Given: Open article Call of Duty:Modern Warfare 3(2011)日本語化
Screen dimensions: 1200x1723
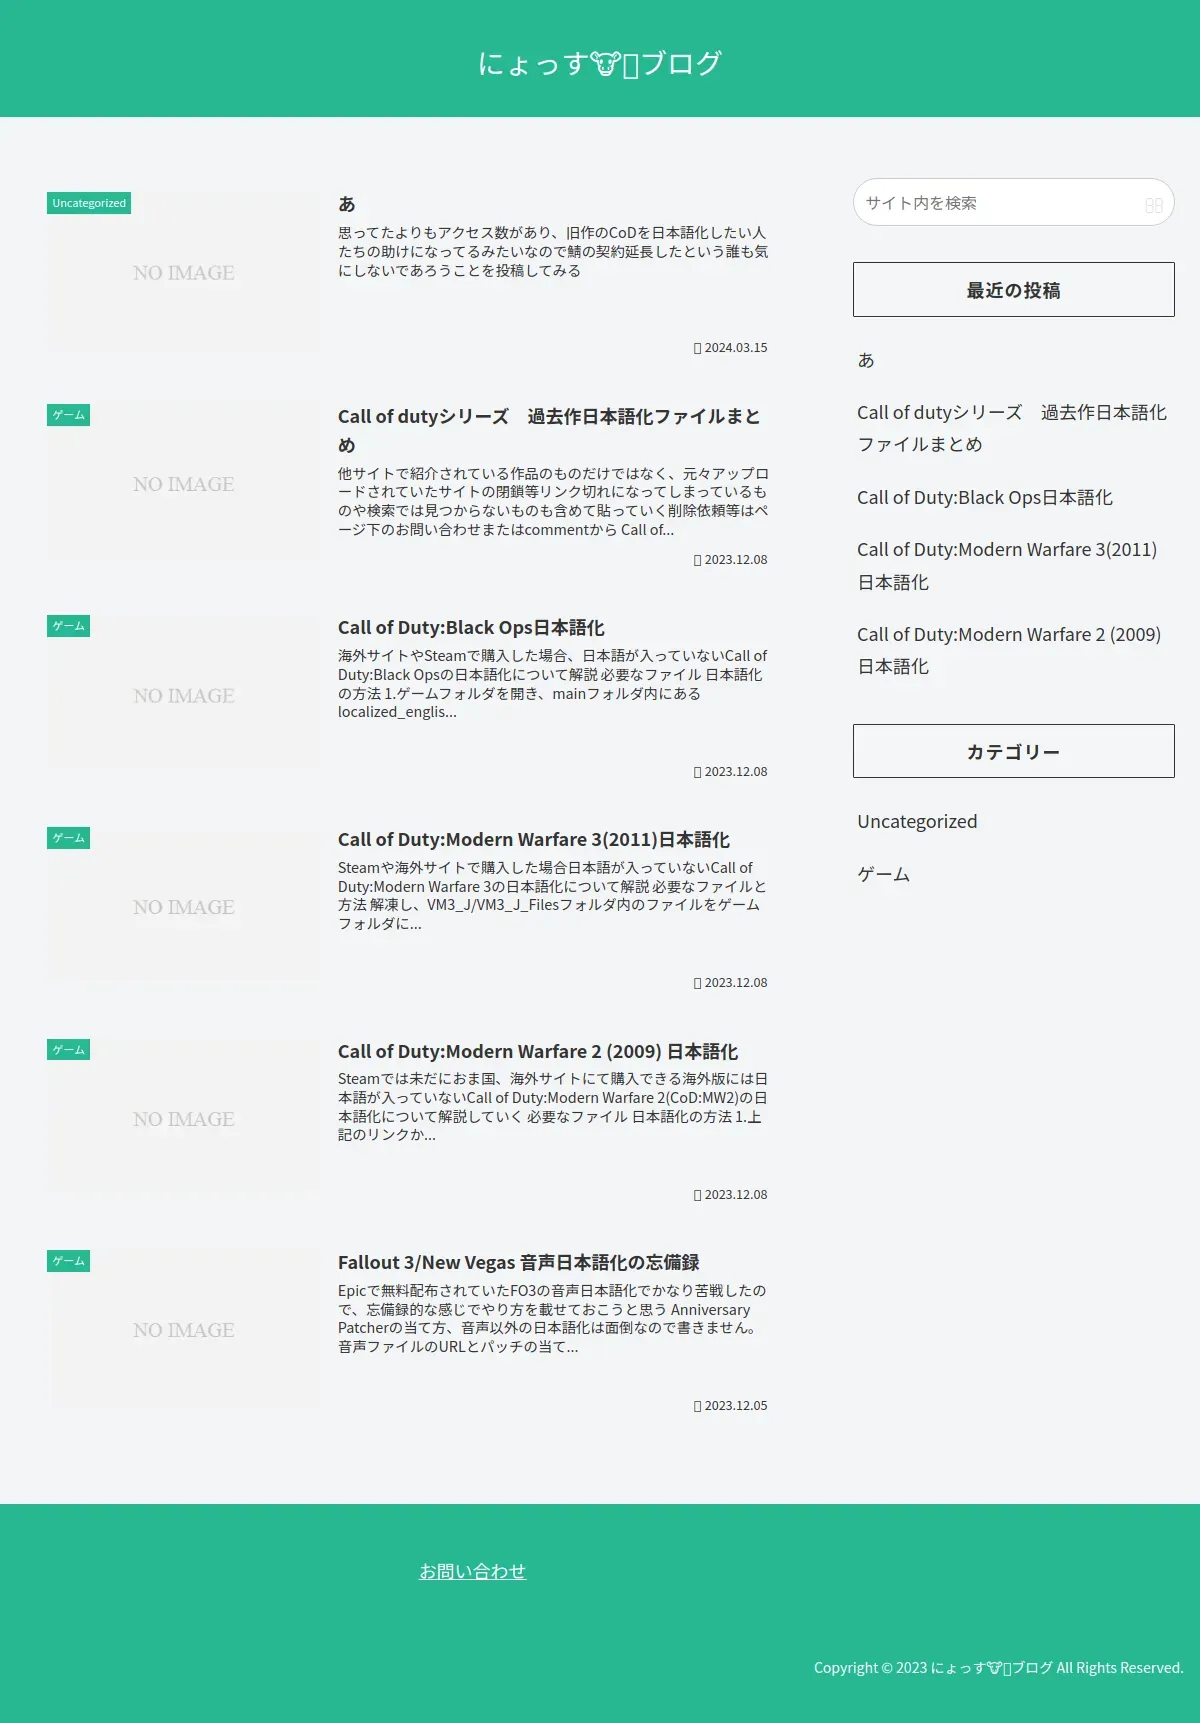Looking at the screenshot, I should tap(534, 840).
